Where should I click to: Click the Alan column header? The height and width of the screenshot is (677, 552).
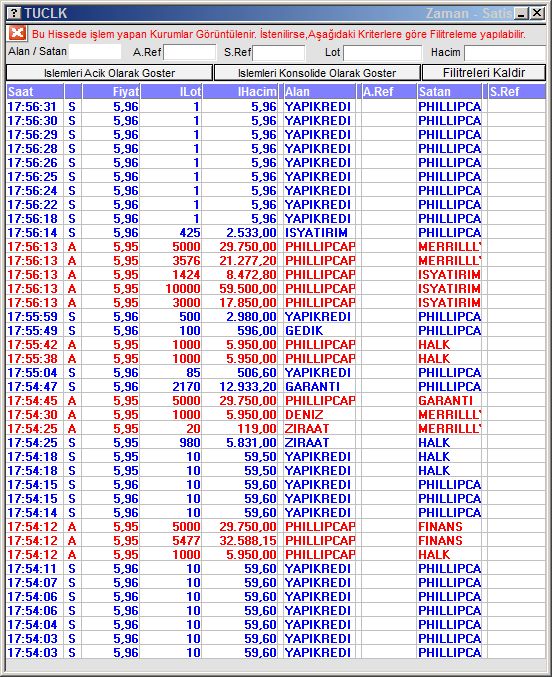320,92
